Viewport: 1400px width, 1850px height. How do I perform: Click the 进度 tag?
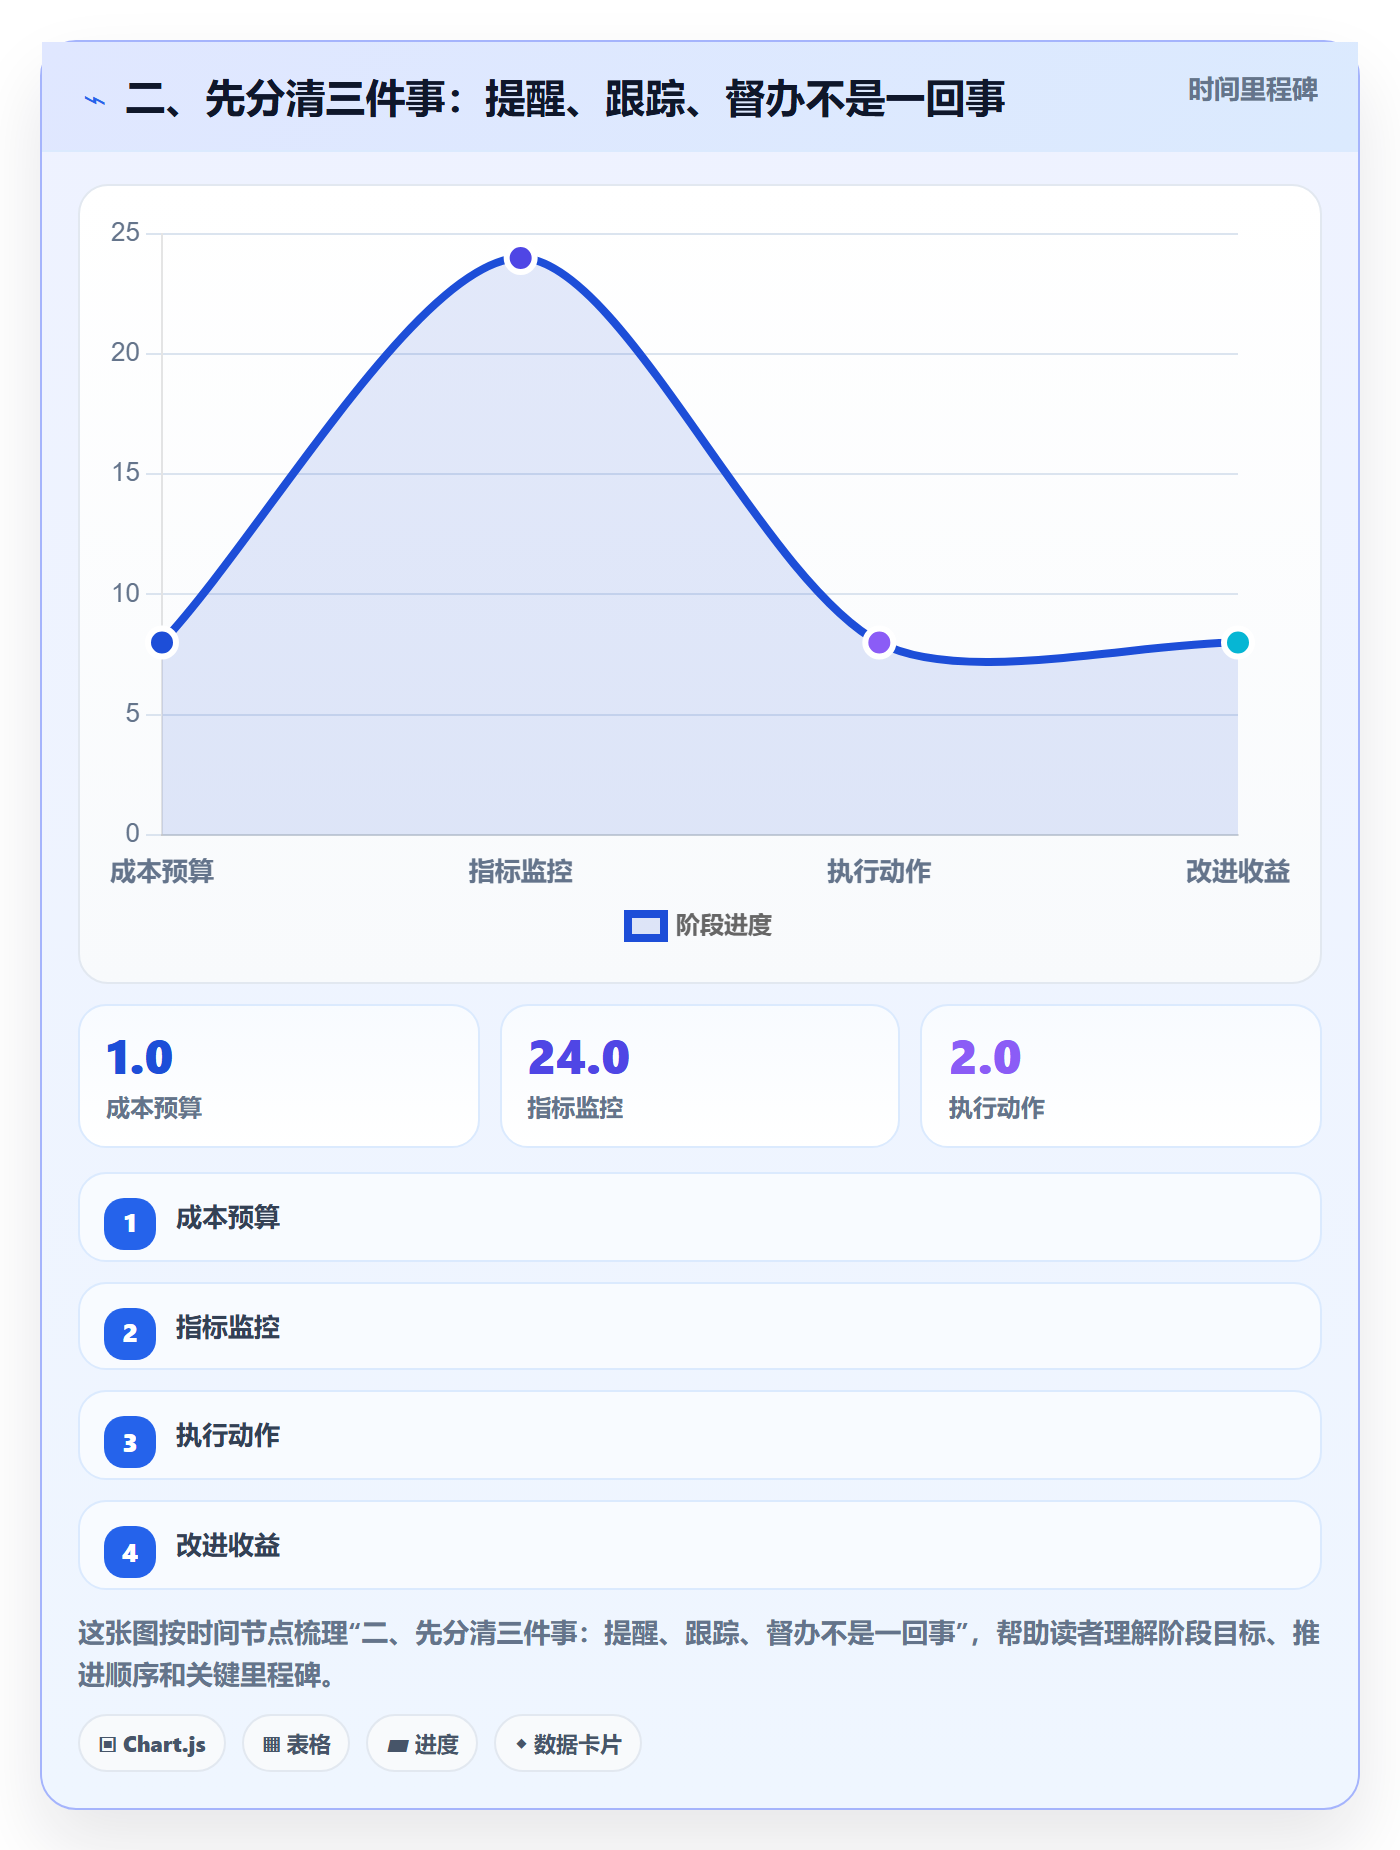(422, 1744)
